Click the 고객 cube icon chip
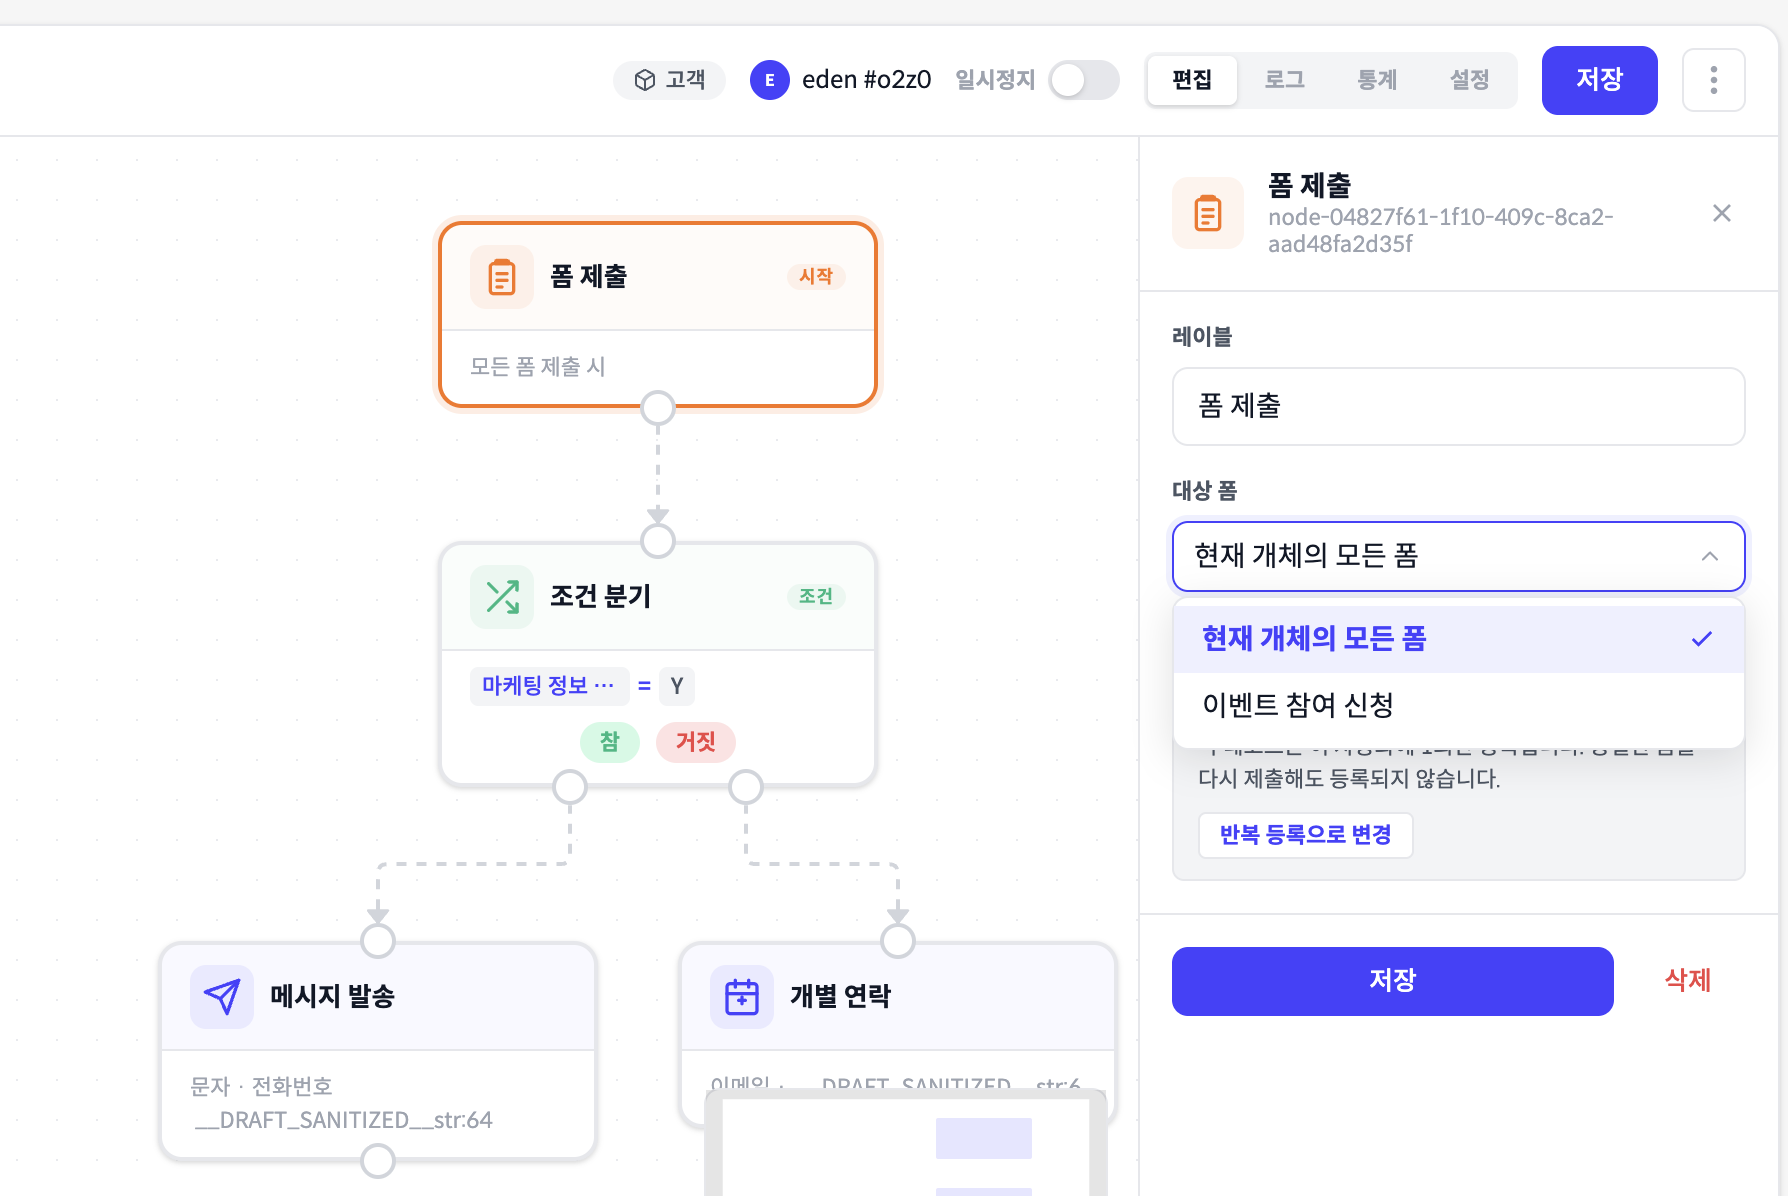Screen dimensions: 1788x1196 [669, 80]
